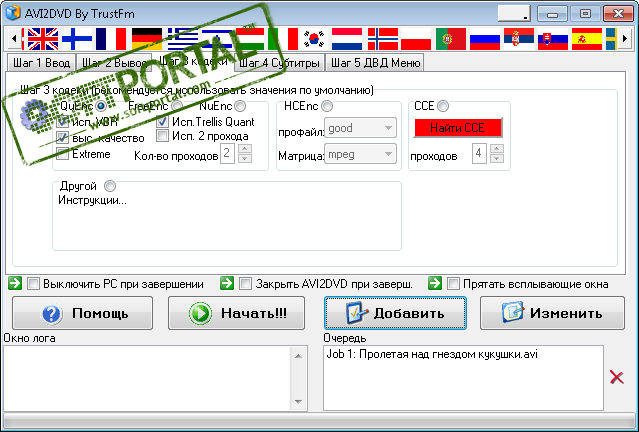Image resolution: width=639 pixels, height=432 pixels.
Task: Select the QuEnc encoder radio button
Action: click(101, 106)
